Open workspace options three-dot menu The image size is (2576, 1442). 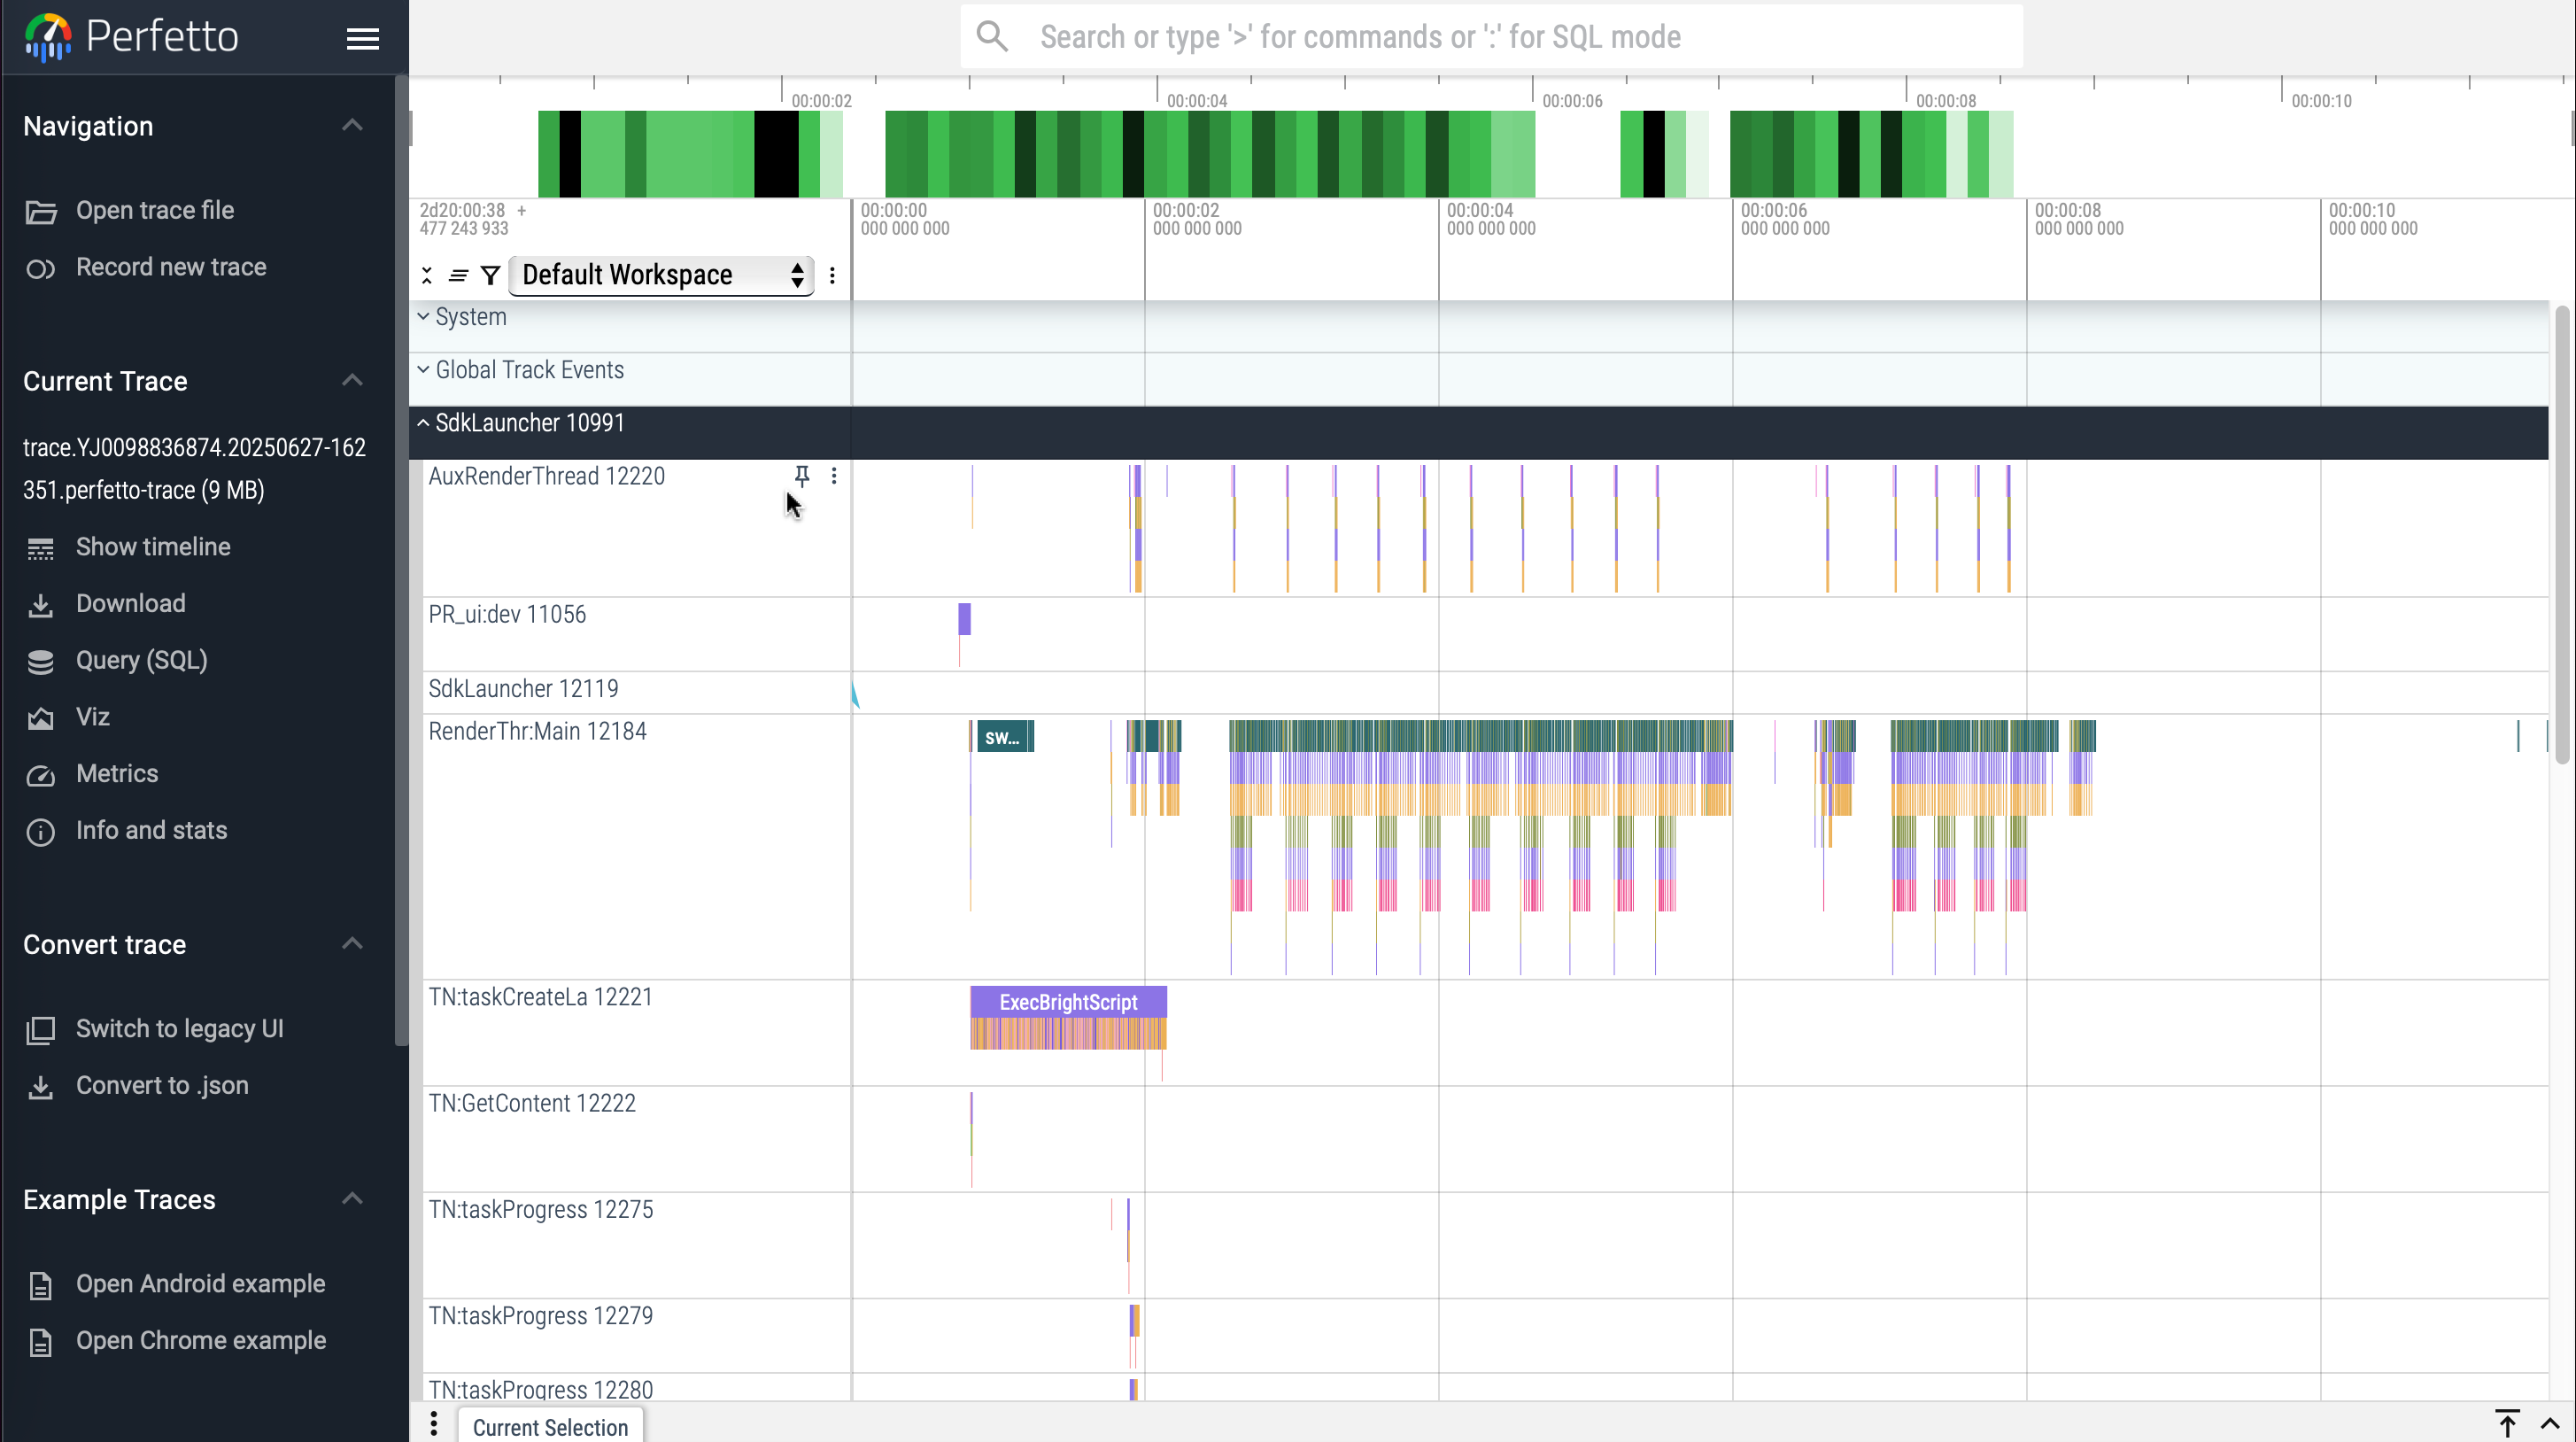pos(832,275)
